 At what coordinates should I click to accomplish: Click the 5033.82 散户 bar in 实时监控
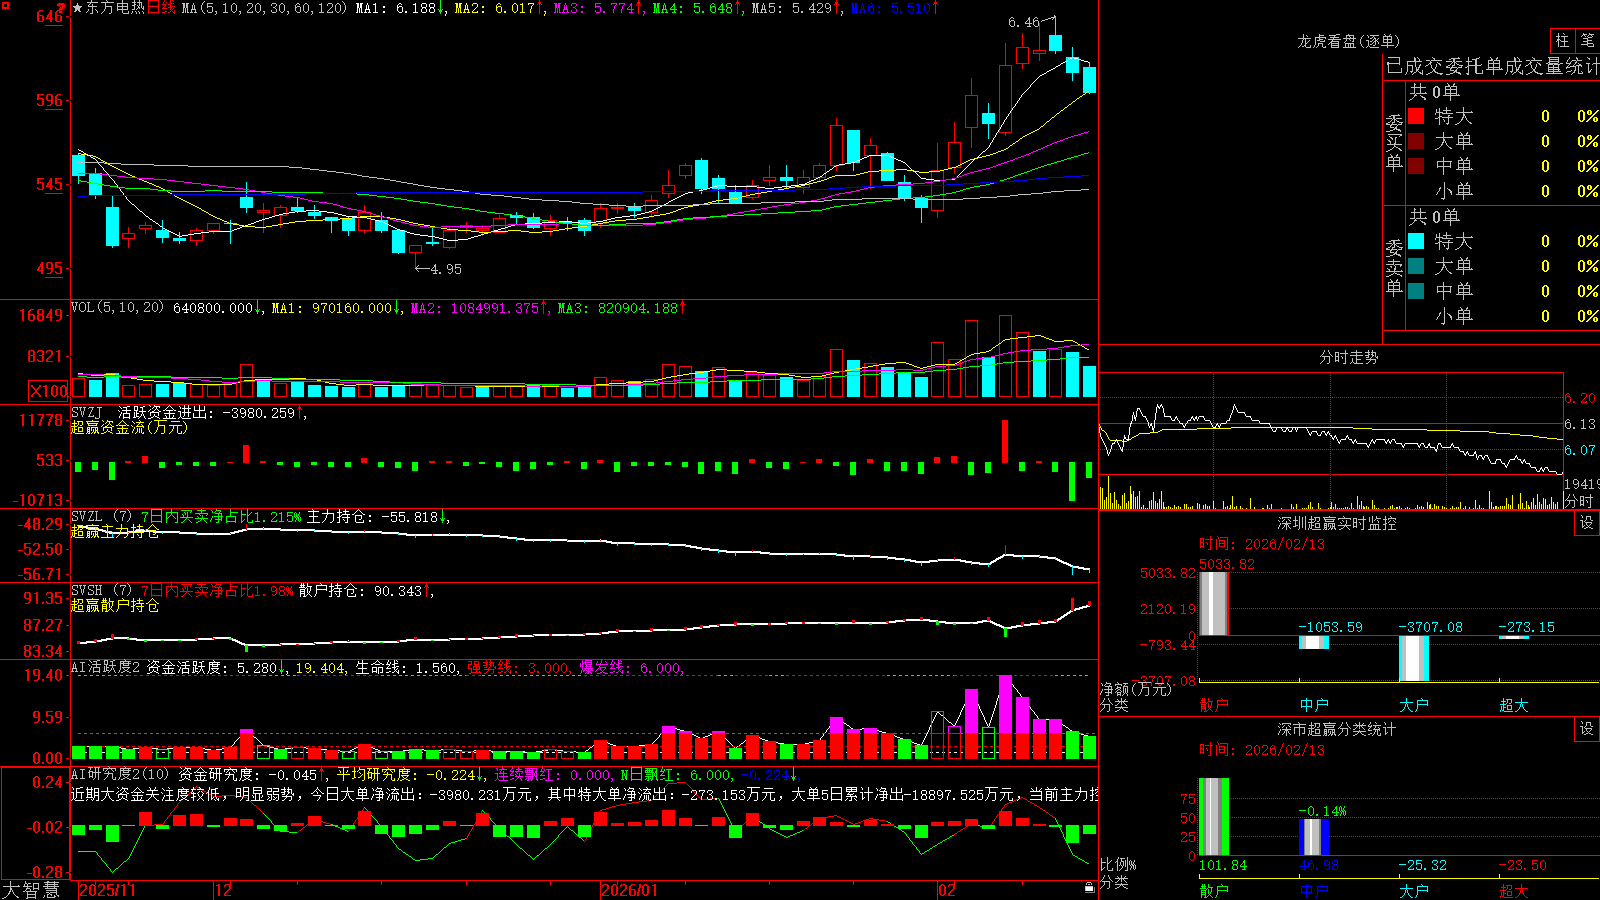1214,603
